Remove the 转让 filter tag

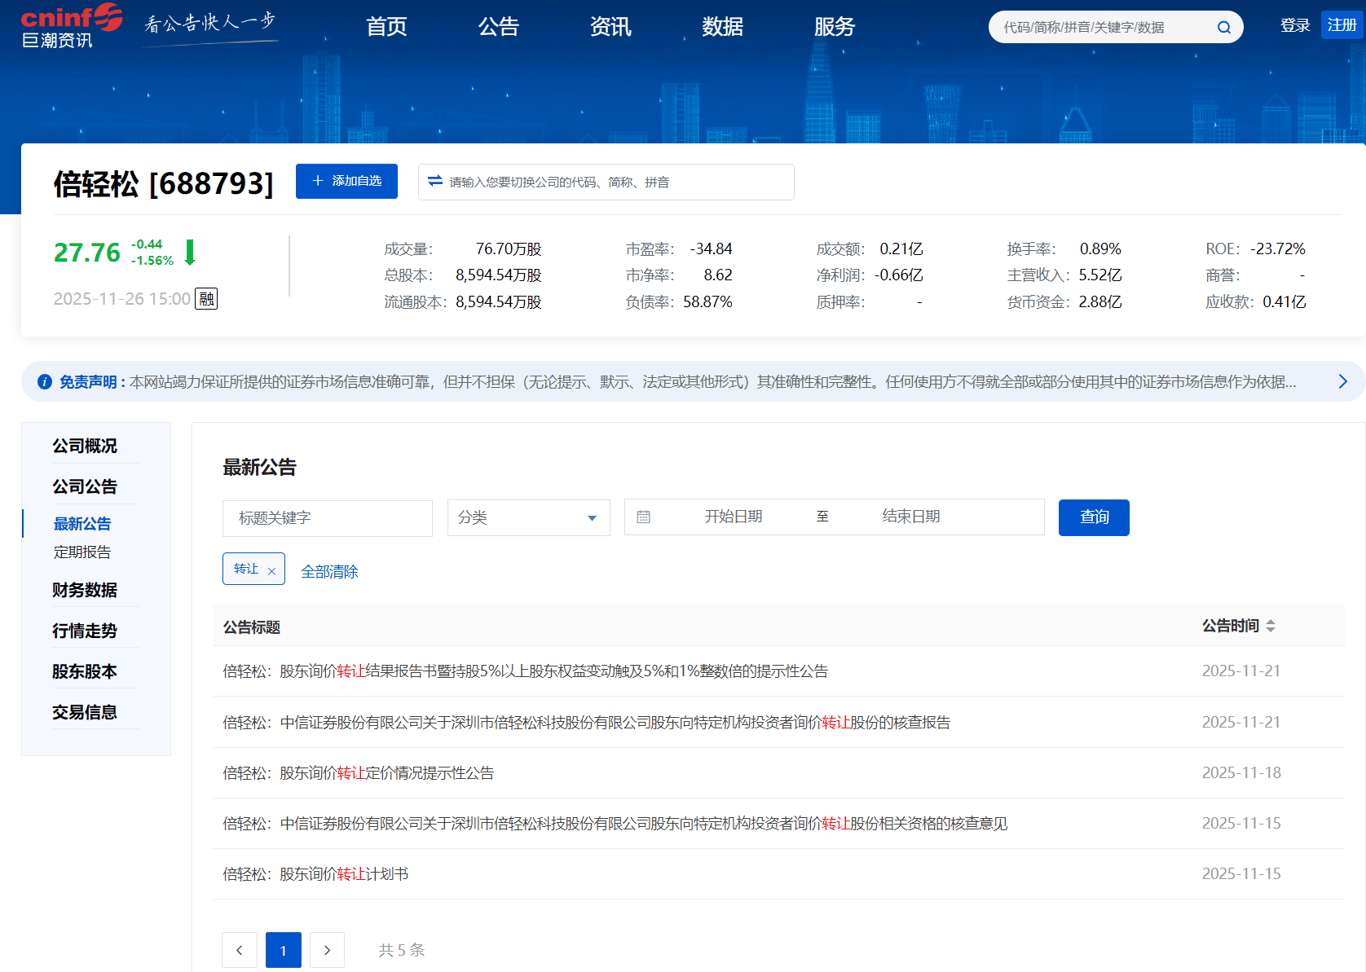[x=272, y=571]
